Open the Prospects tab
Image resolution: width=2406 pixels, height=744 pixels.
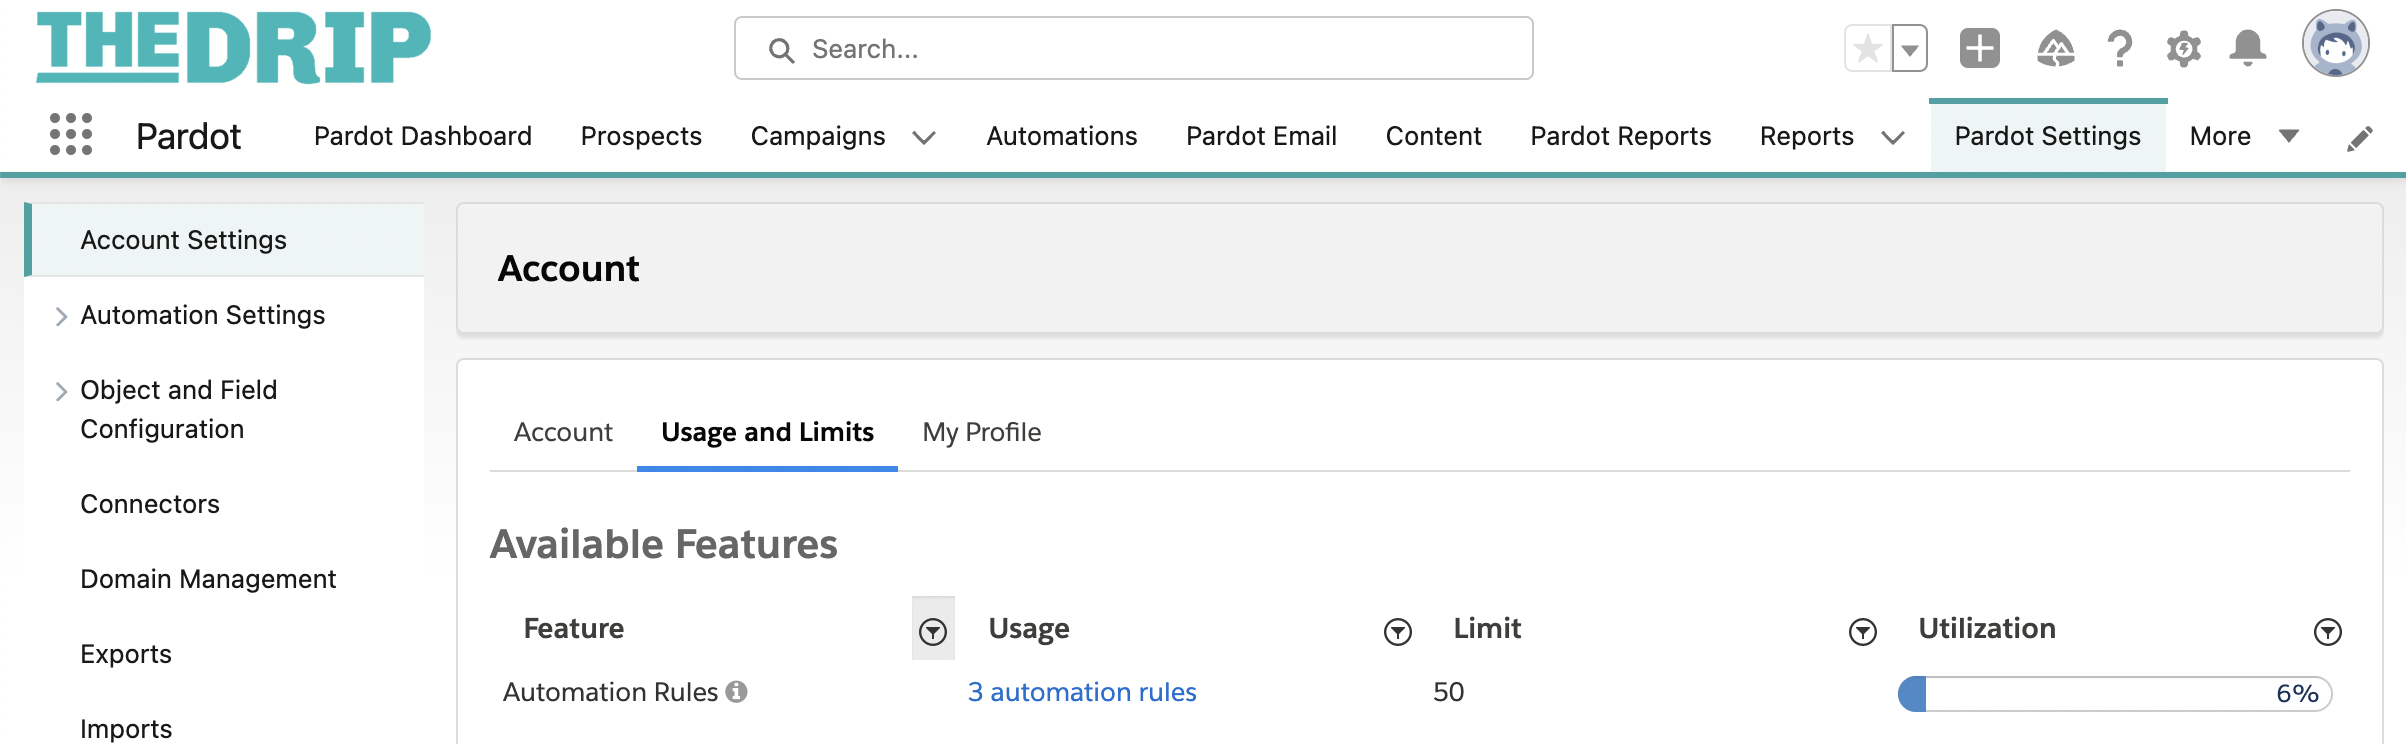(641, 136)
